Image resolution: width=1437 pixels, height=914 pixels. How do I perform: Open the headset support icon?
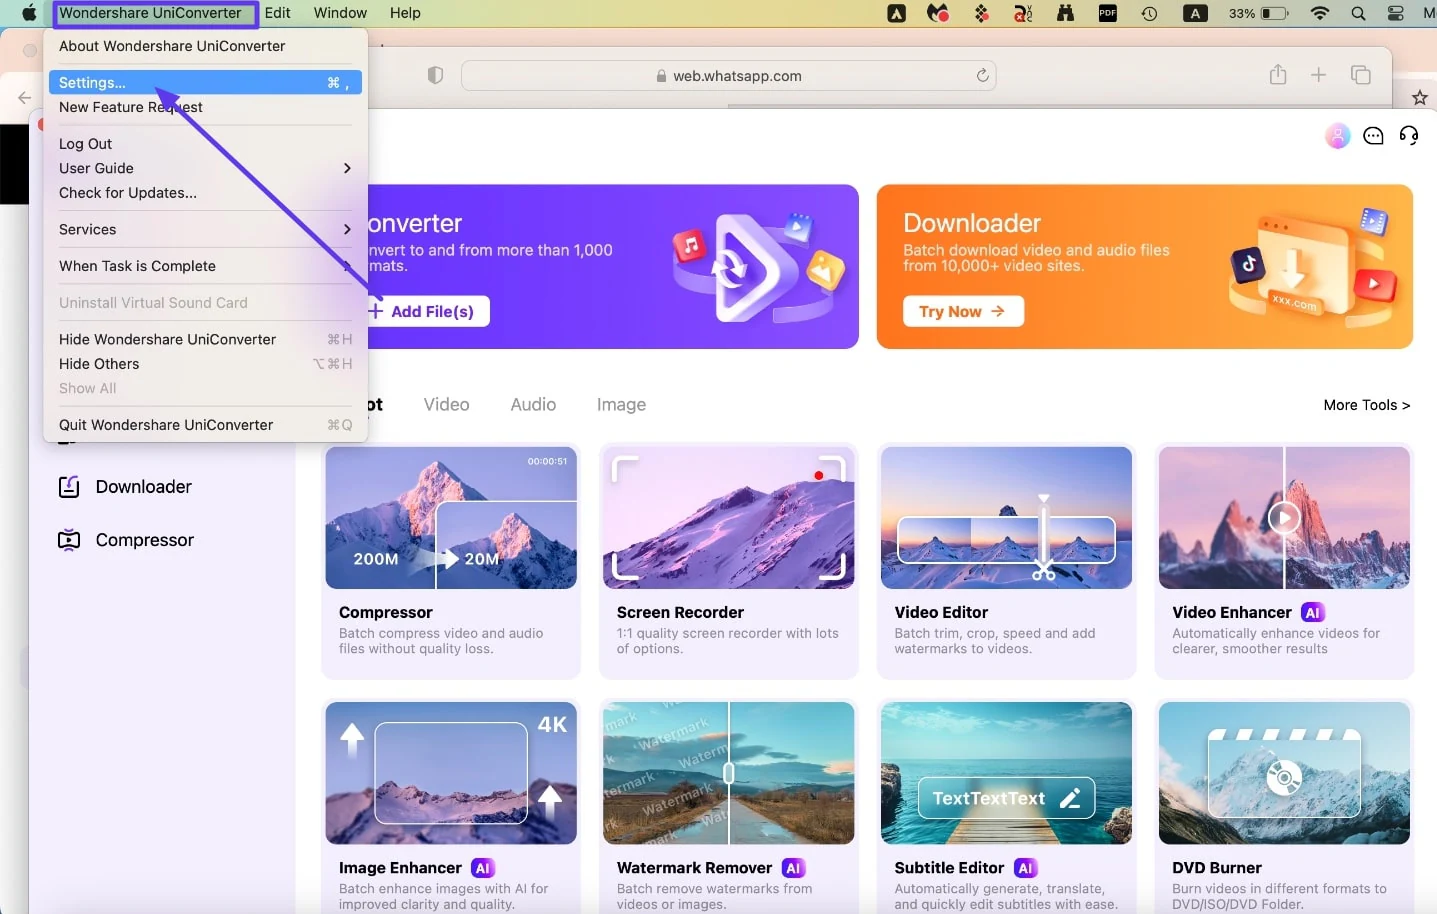(x=1409, y=136)
